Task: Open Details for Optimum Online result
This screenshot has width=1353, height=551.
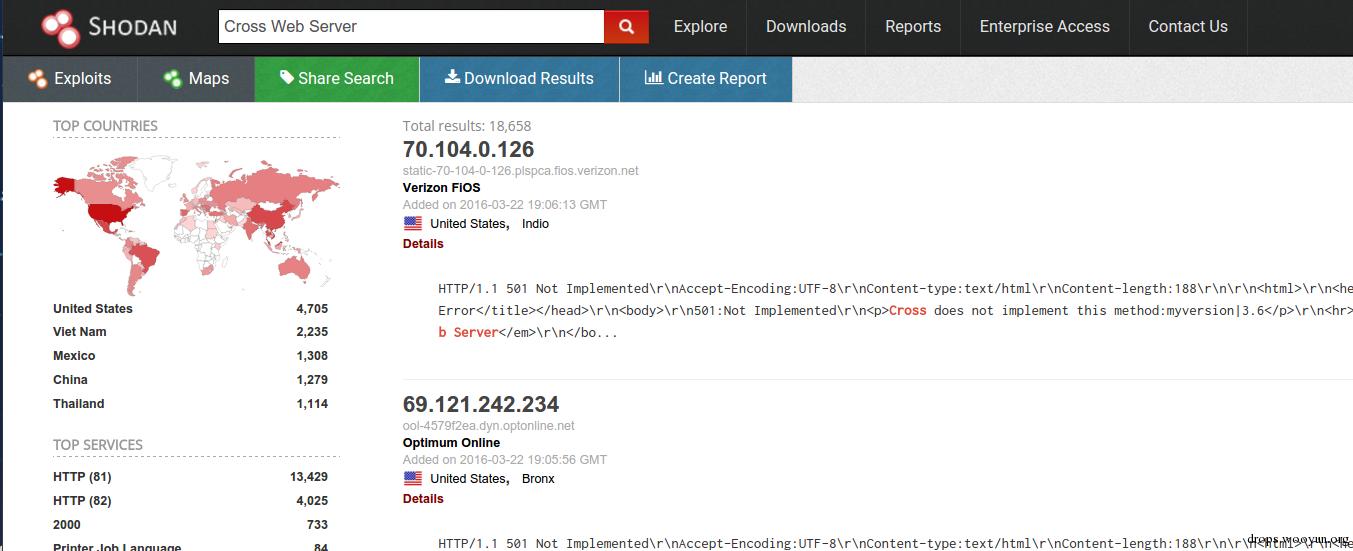Action: pos(423,499)
